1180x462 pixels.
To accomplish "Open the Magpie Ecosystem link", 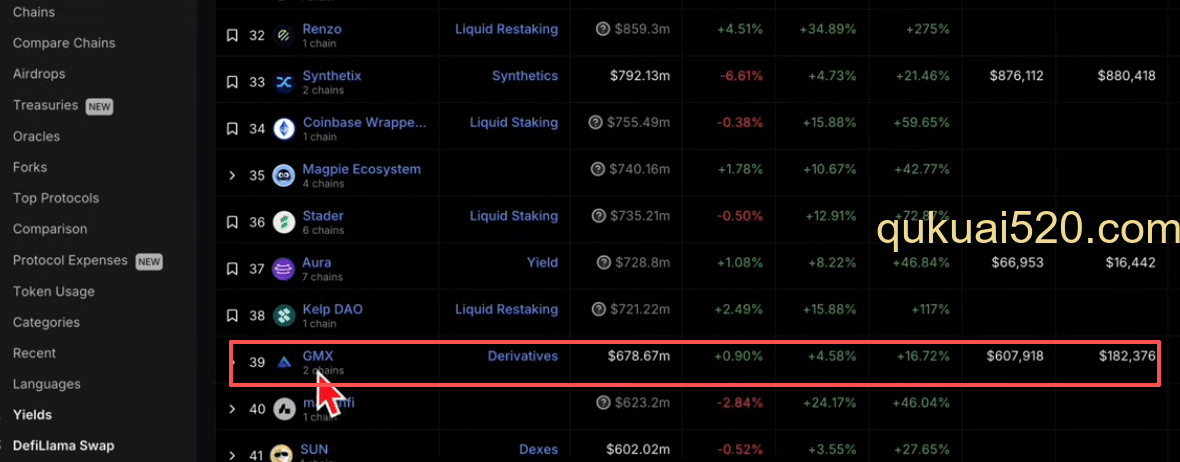I will click(361, 169).
